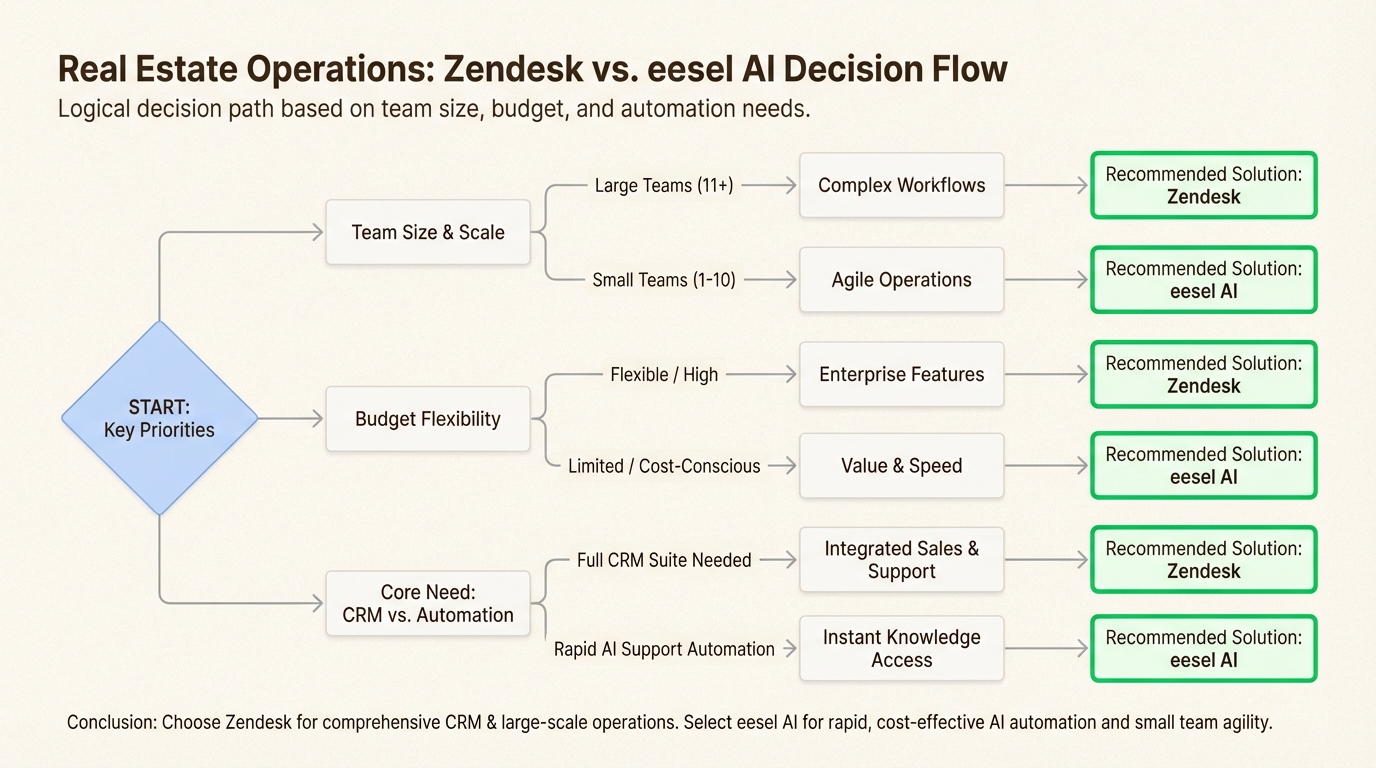Screen dimensions: 1376x768
Task: Select the Full CRM Suite Needed label
Action: pos(664,560)
